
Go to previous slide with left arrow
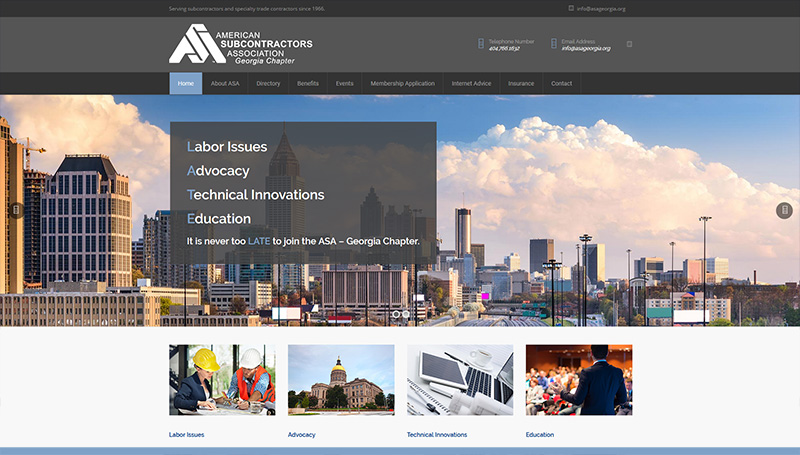(x=16, y=210)
